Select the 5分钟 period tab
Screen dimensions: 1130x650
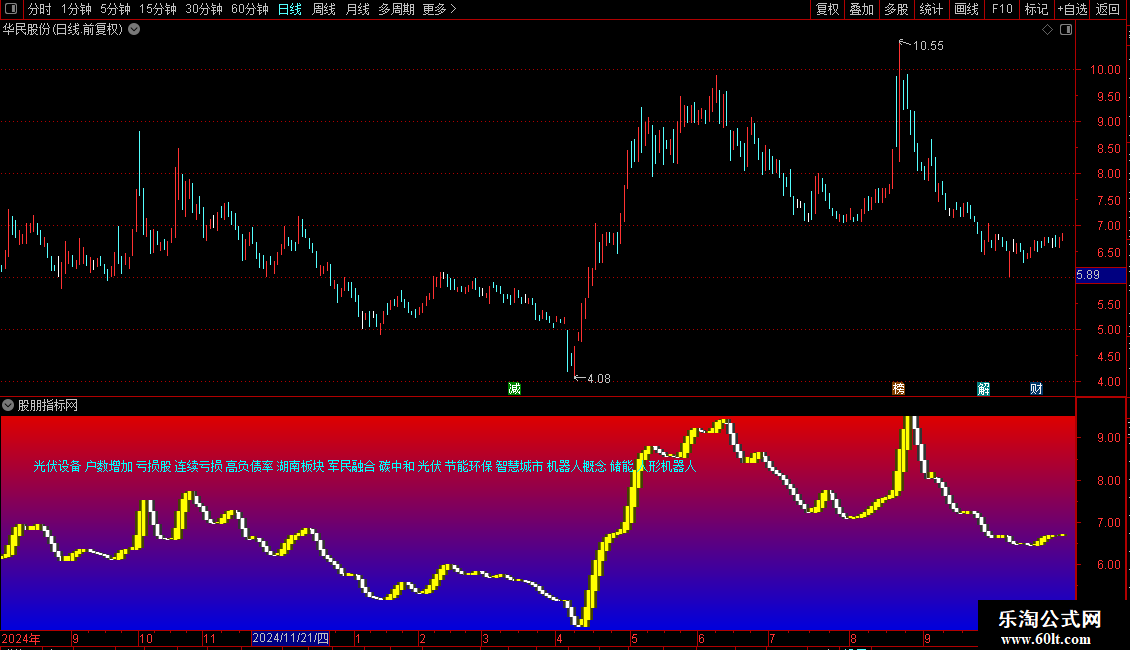tap(115, 9)
